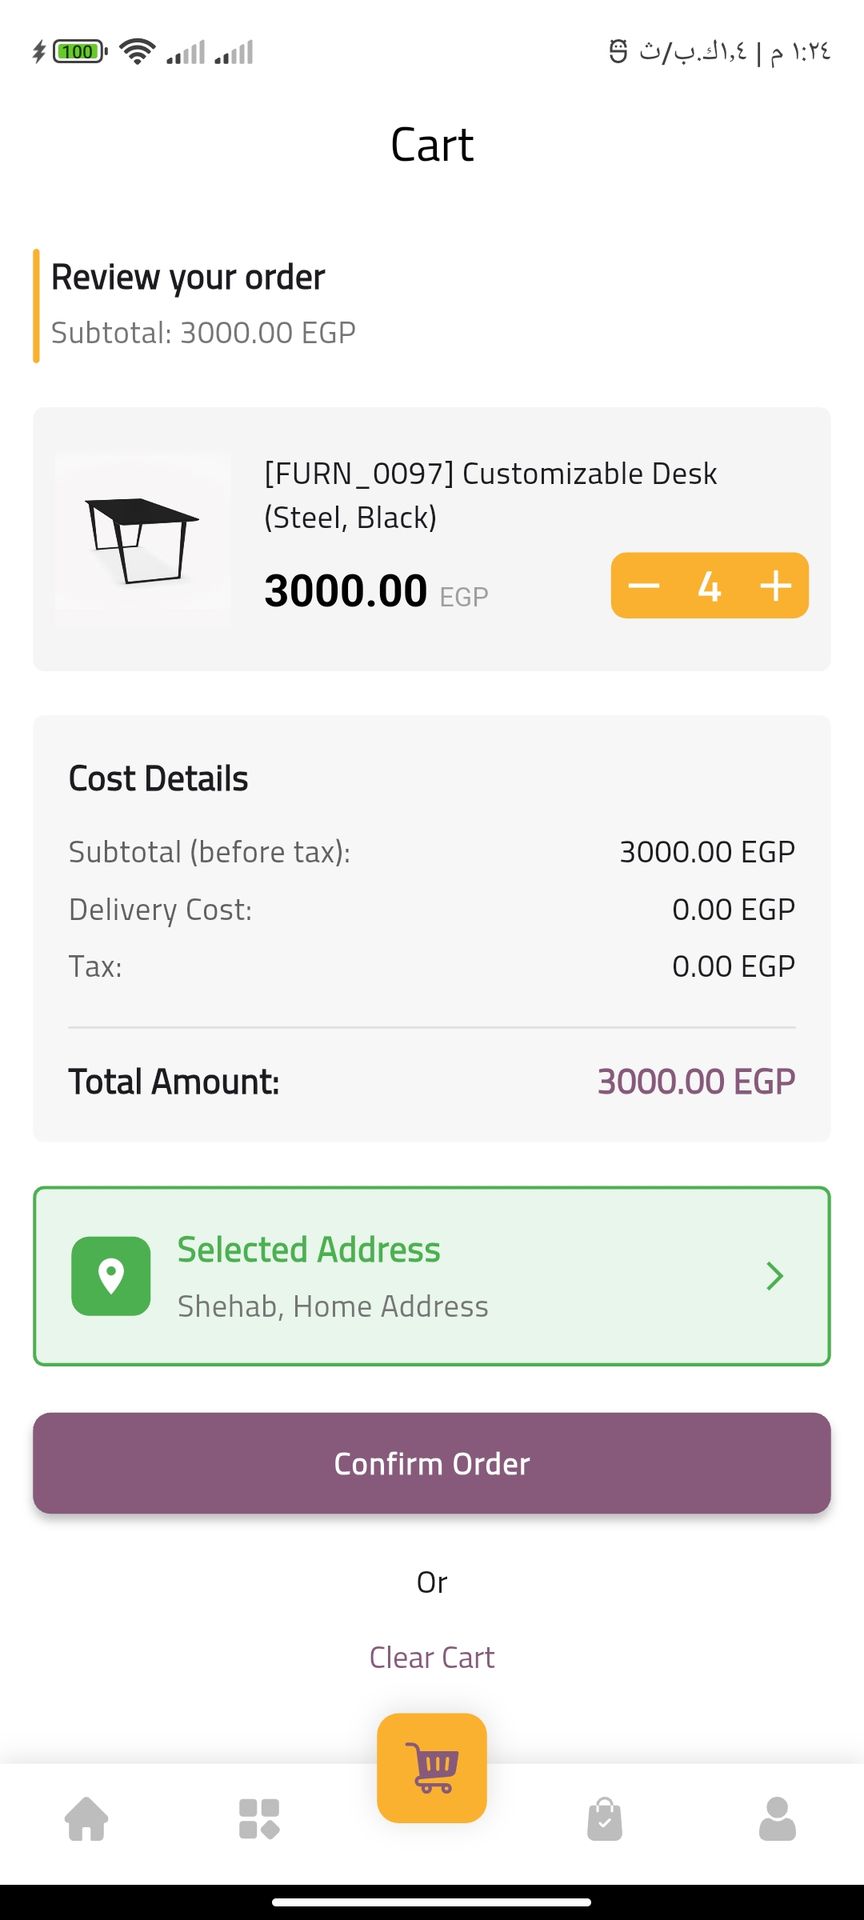Tap the Cart page title

(432, 145)
